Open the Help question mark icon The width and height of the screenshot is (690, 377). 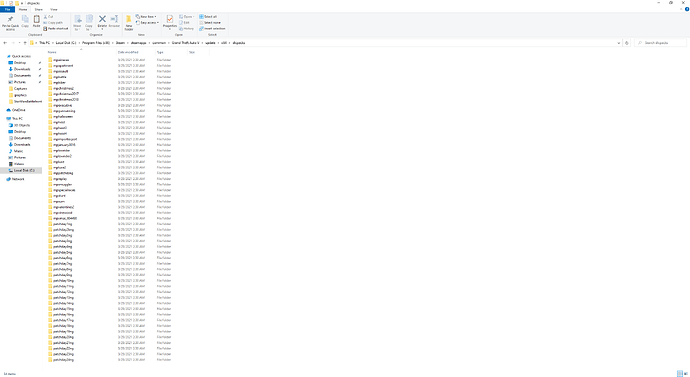[686, 9]
